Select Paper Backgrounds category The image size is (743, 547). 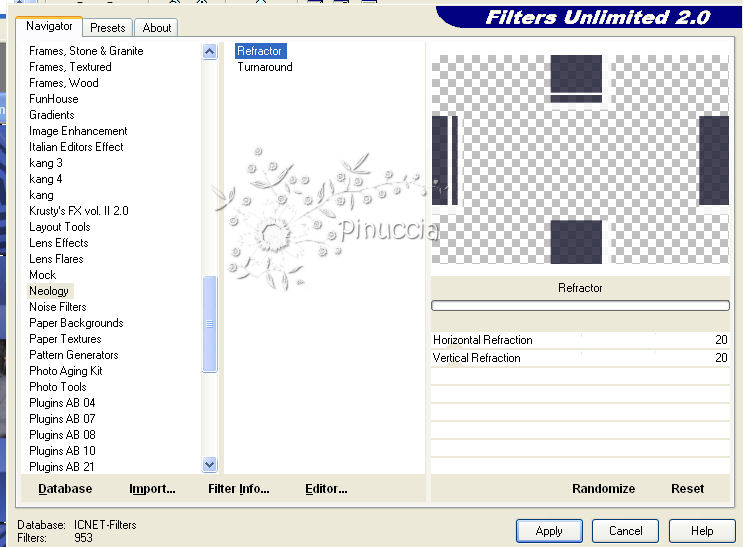click(x=76, y=323)
